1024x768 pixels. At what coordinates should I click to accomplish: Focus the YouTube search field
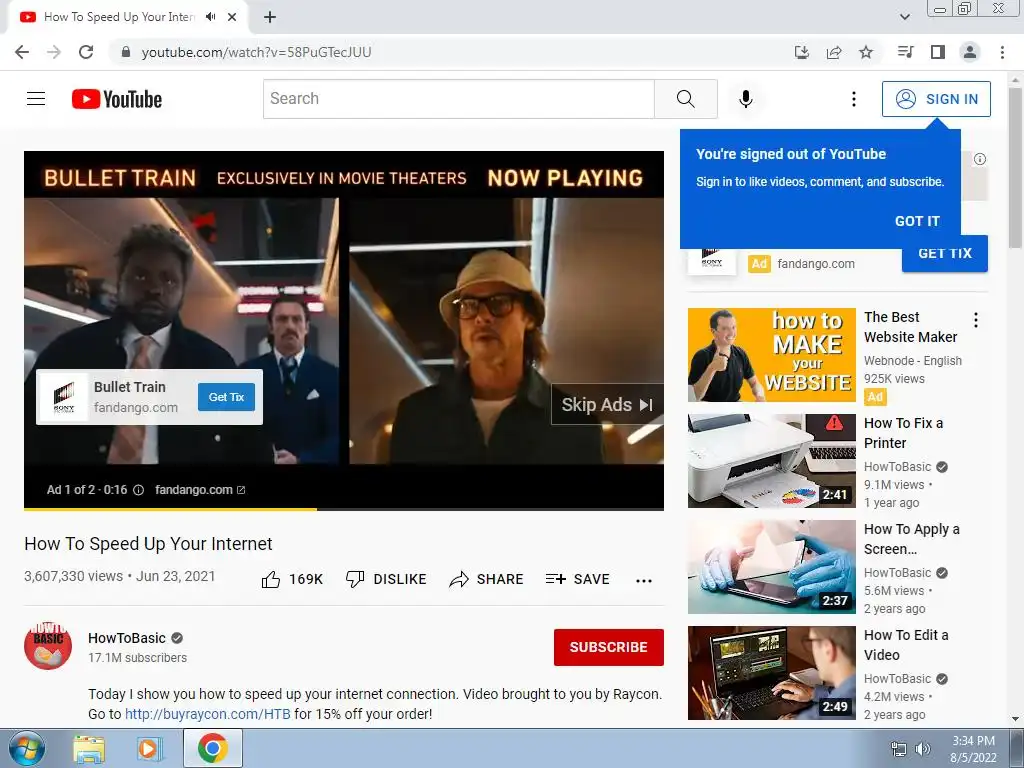tap(458, 99)
